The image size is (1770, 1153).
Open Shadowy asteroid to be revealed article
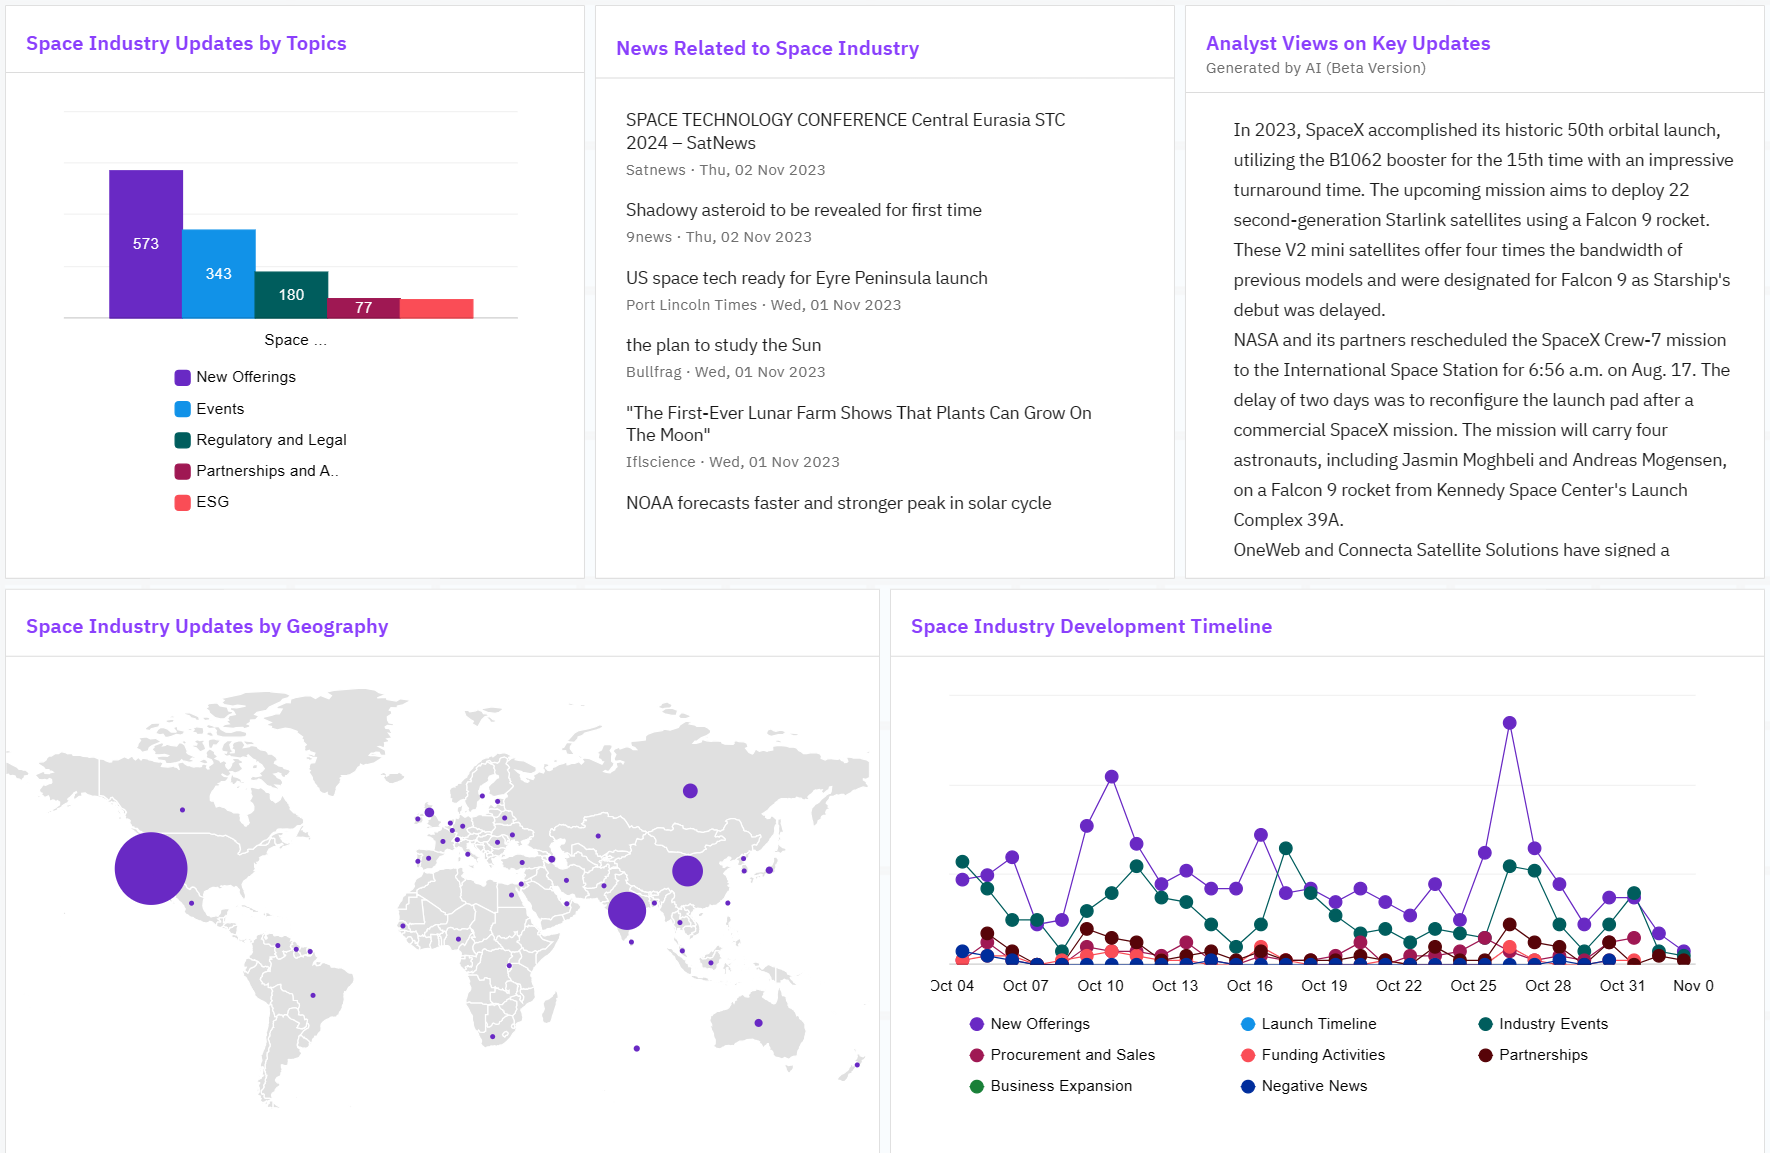pyautogui.click(x=804, y=210)
